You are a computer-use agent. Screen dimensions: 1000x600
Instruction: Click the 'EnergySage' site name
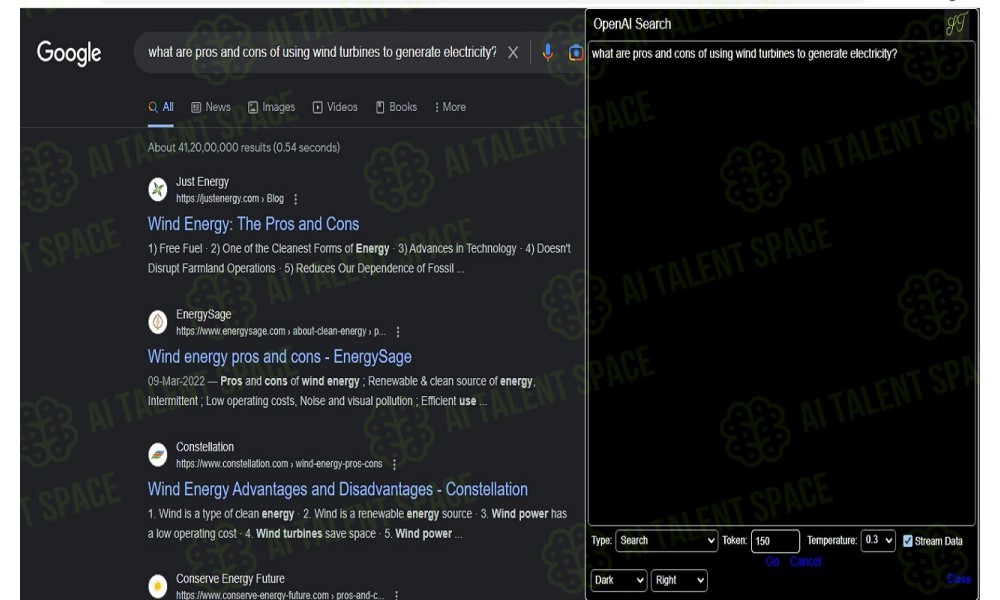(x=203, y=314)
